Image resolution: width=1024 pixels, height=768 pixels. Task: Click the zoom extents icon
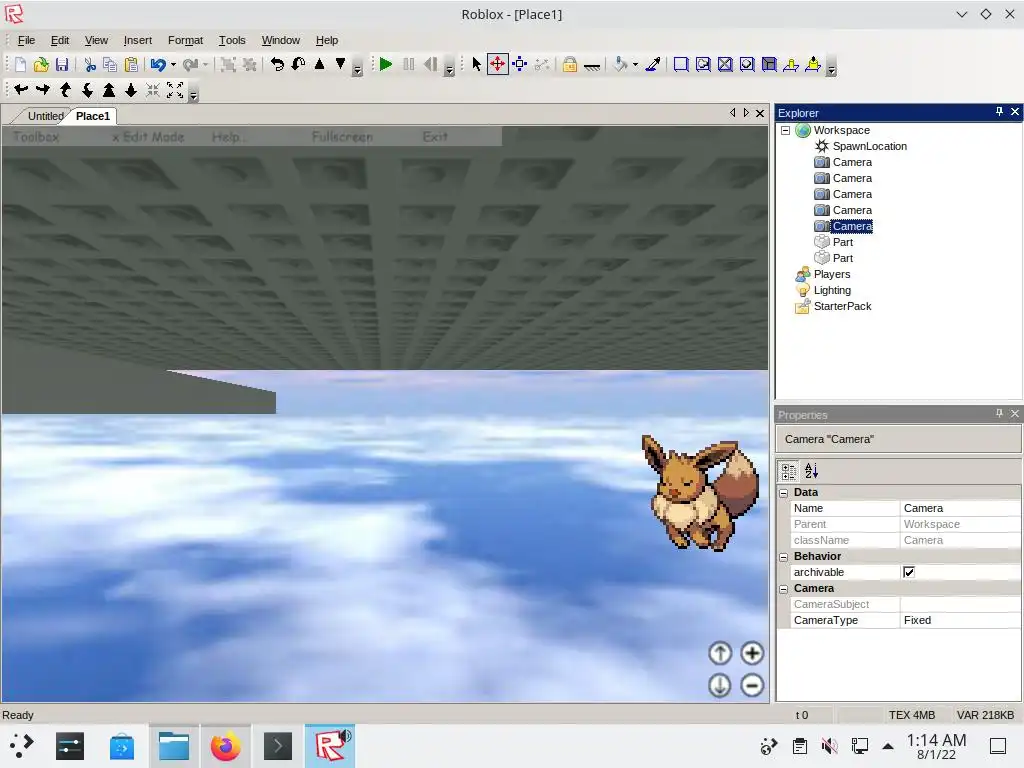point(175,90)
